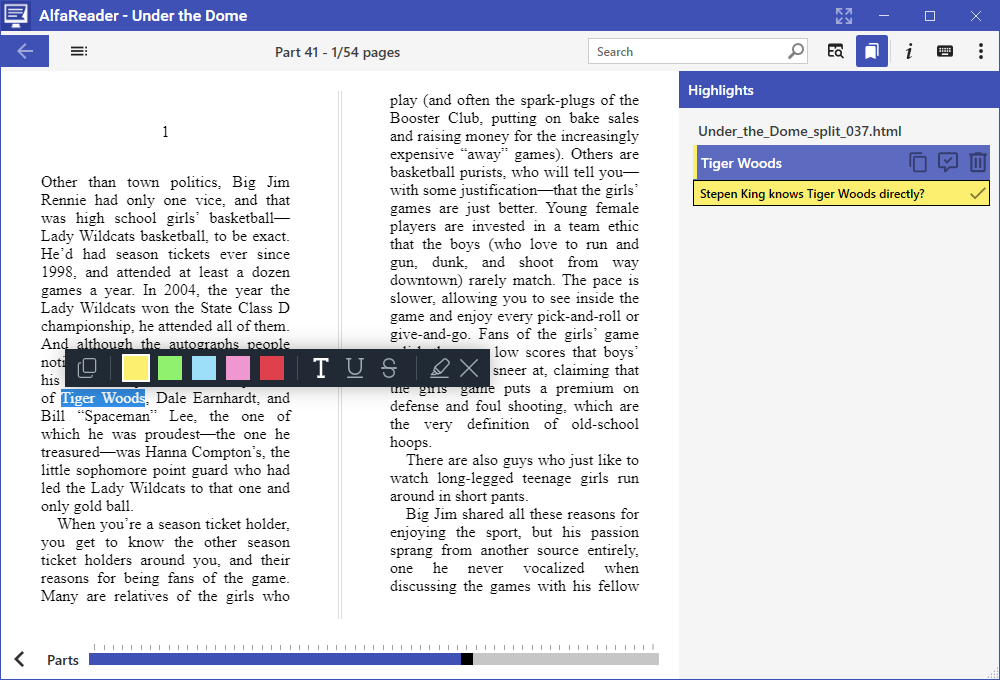Go back with the arrow button
Image resolution: width=1000 pixels, height=680 pixels.
click(24, 51)
